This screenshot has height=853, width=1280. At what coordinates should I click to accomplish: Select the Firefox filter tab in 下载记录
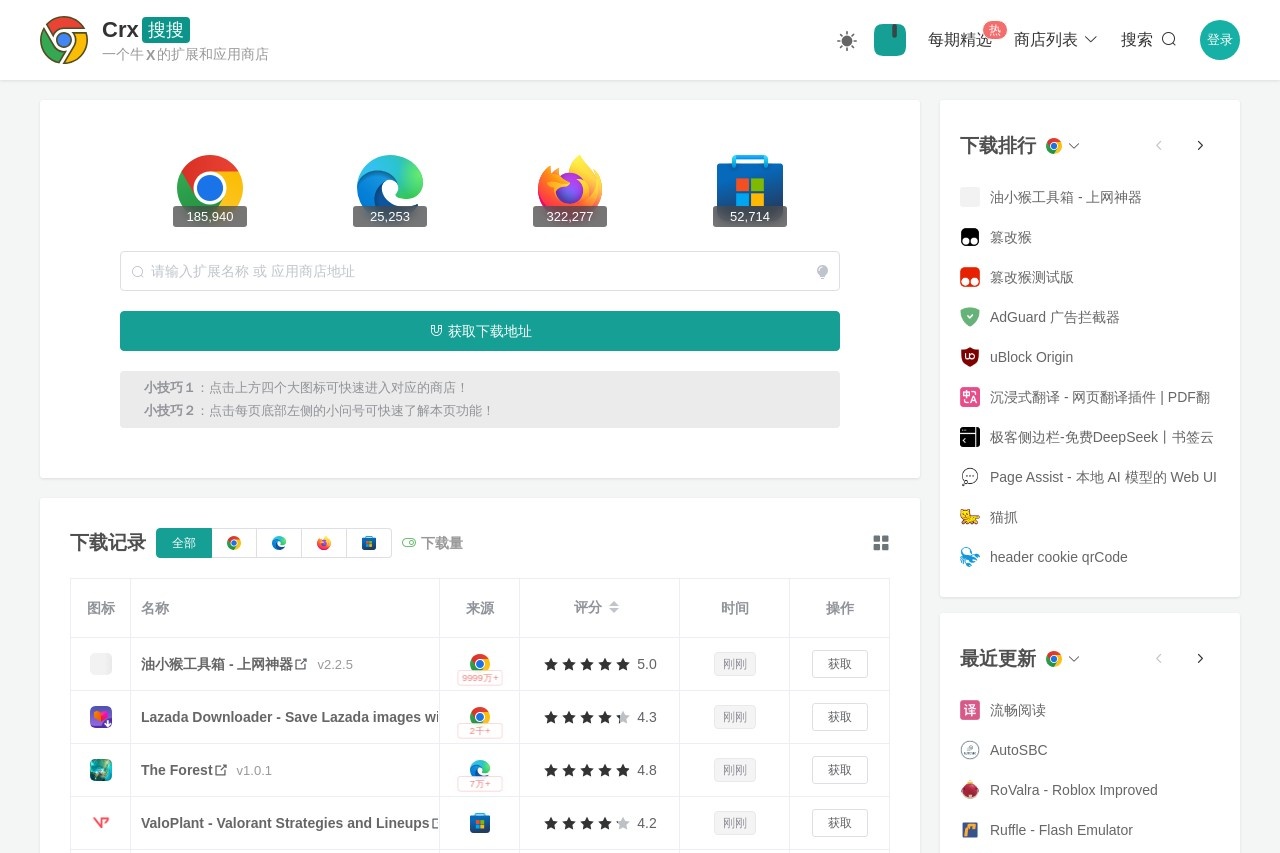(324, 543)
